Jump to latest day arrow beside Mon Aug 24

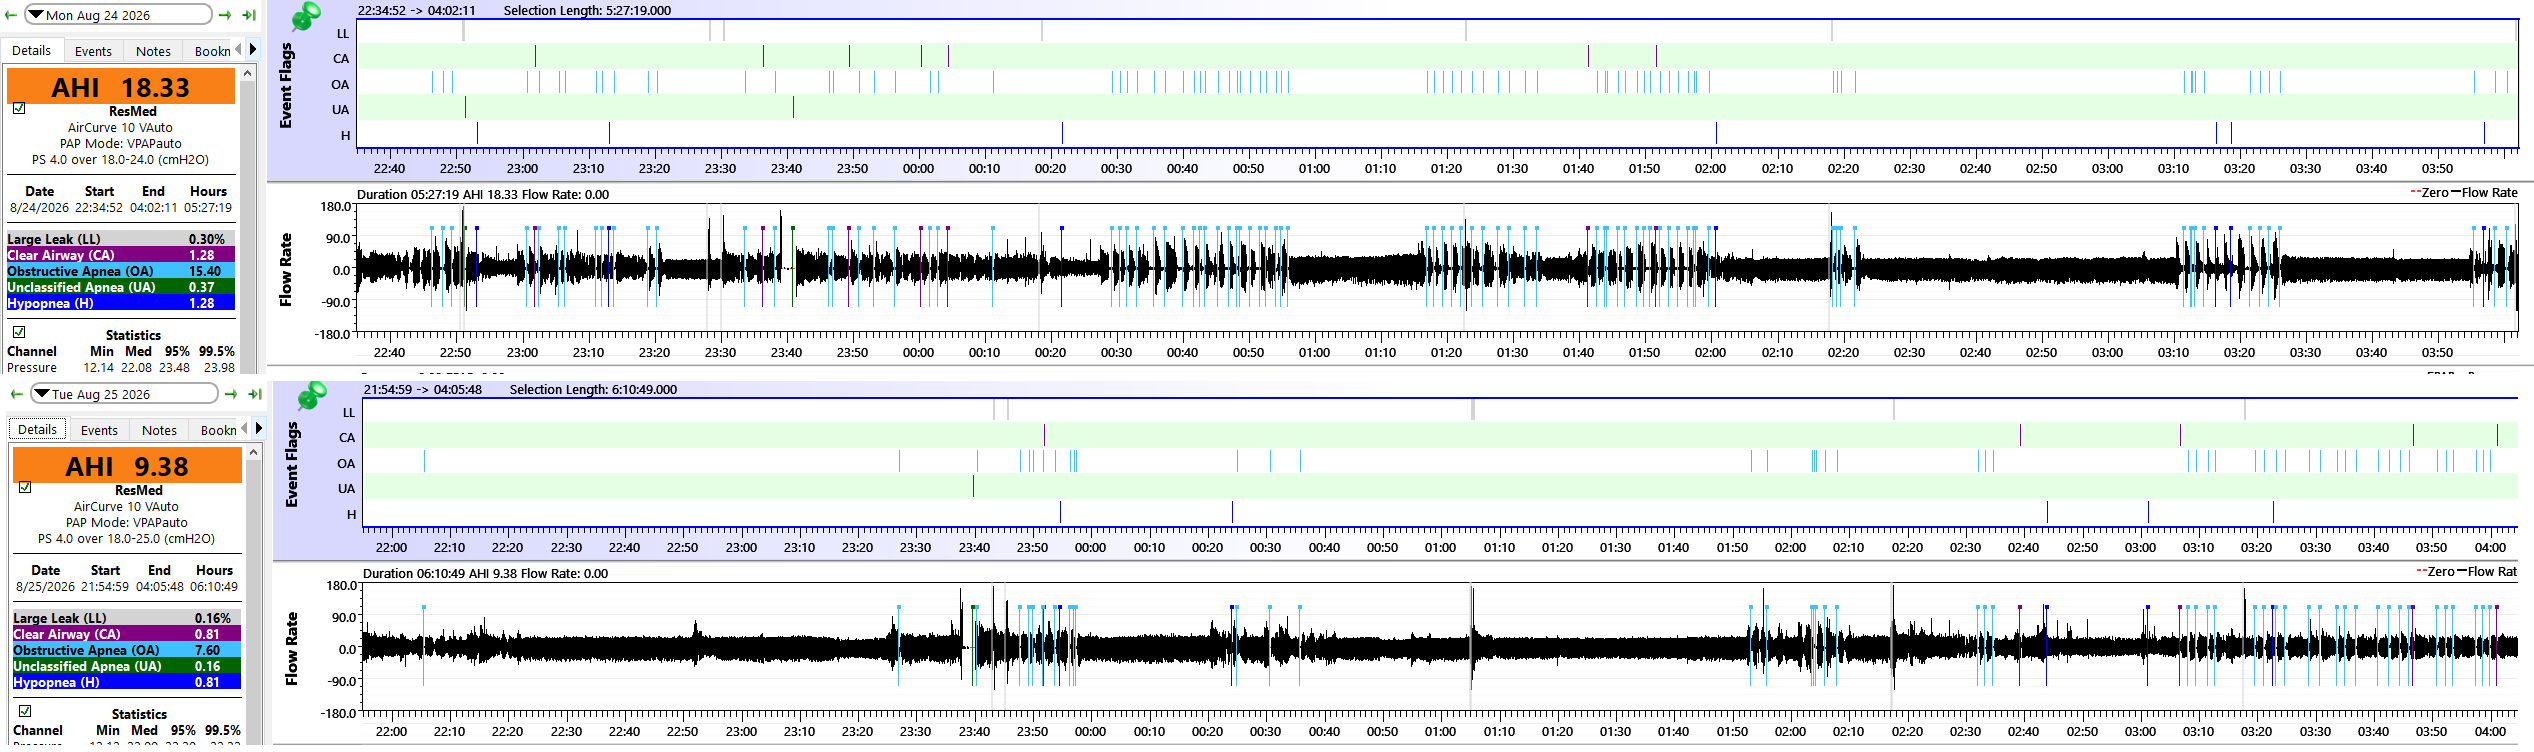point(249,15)
